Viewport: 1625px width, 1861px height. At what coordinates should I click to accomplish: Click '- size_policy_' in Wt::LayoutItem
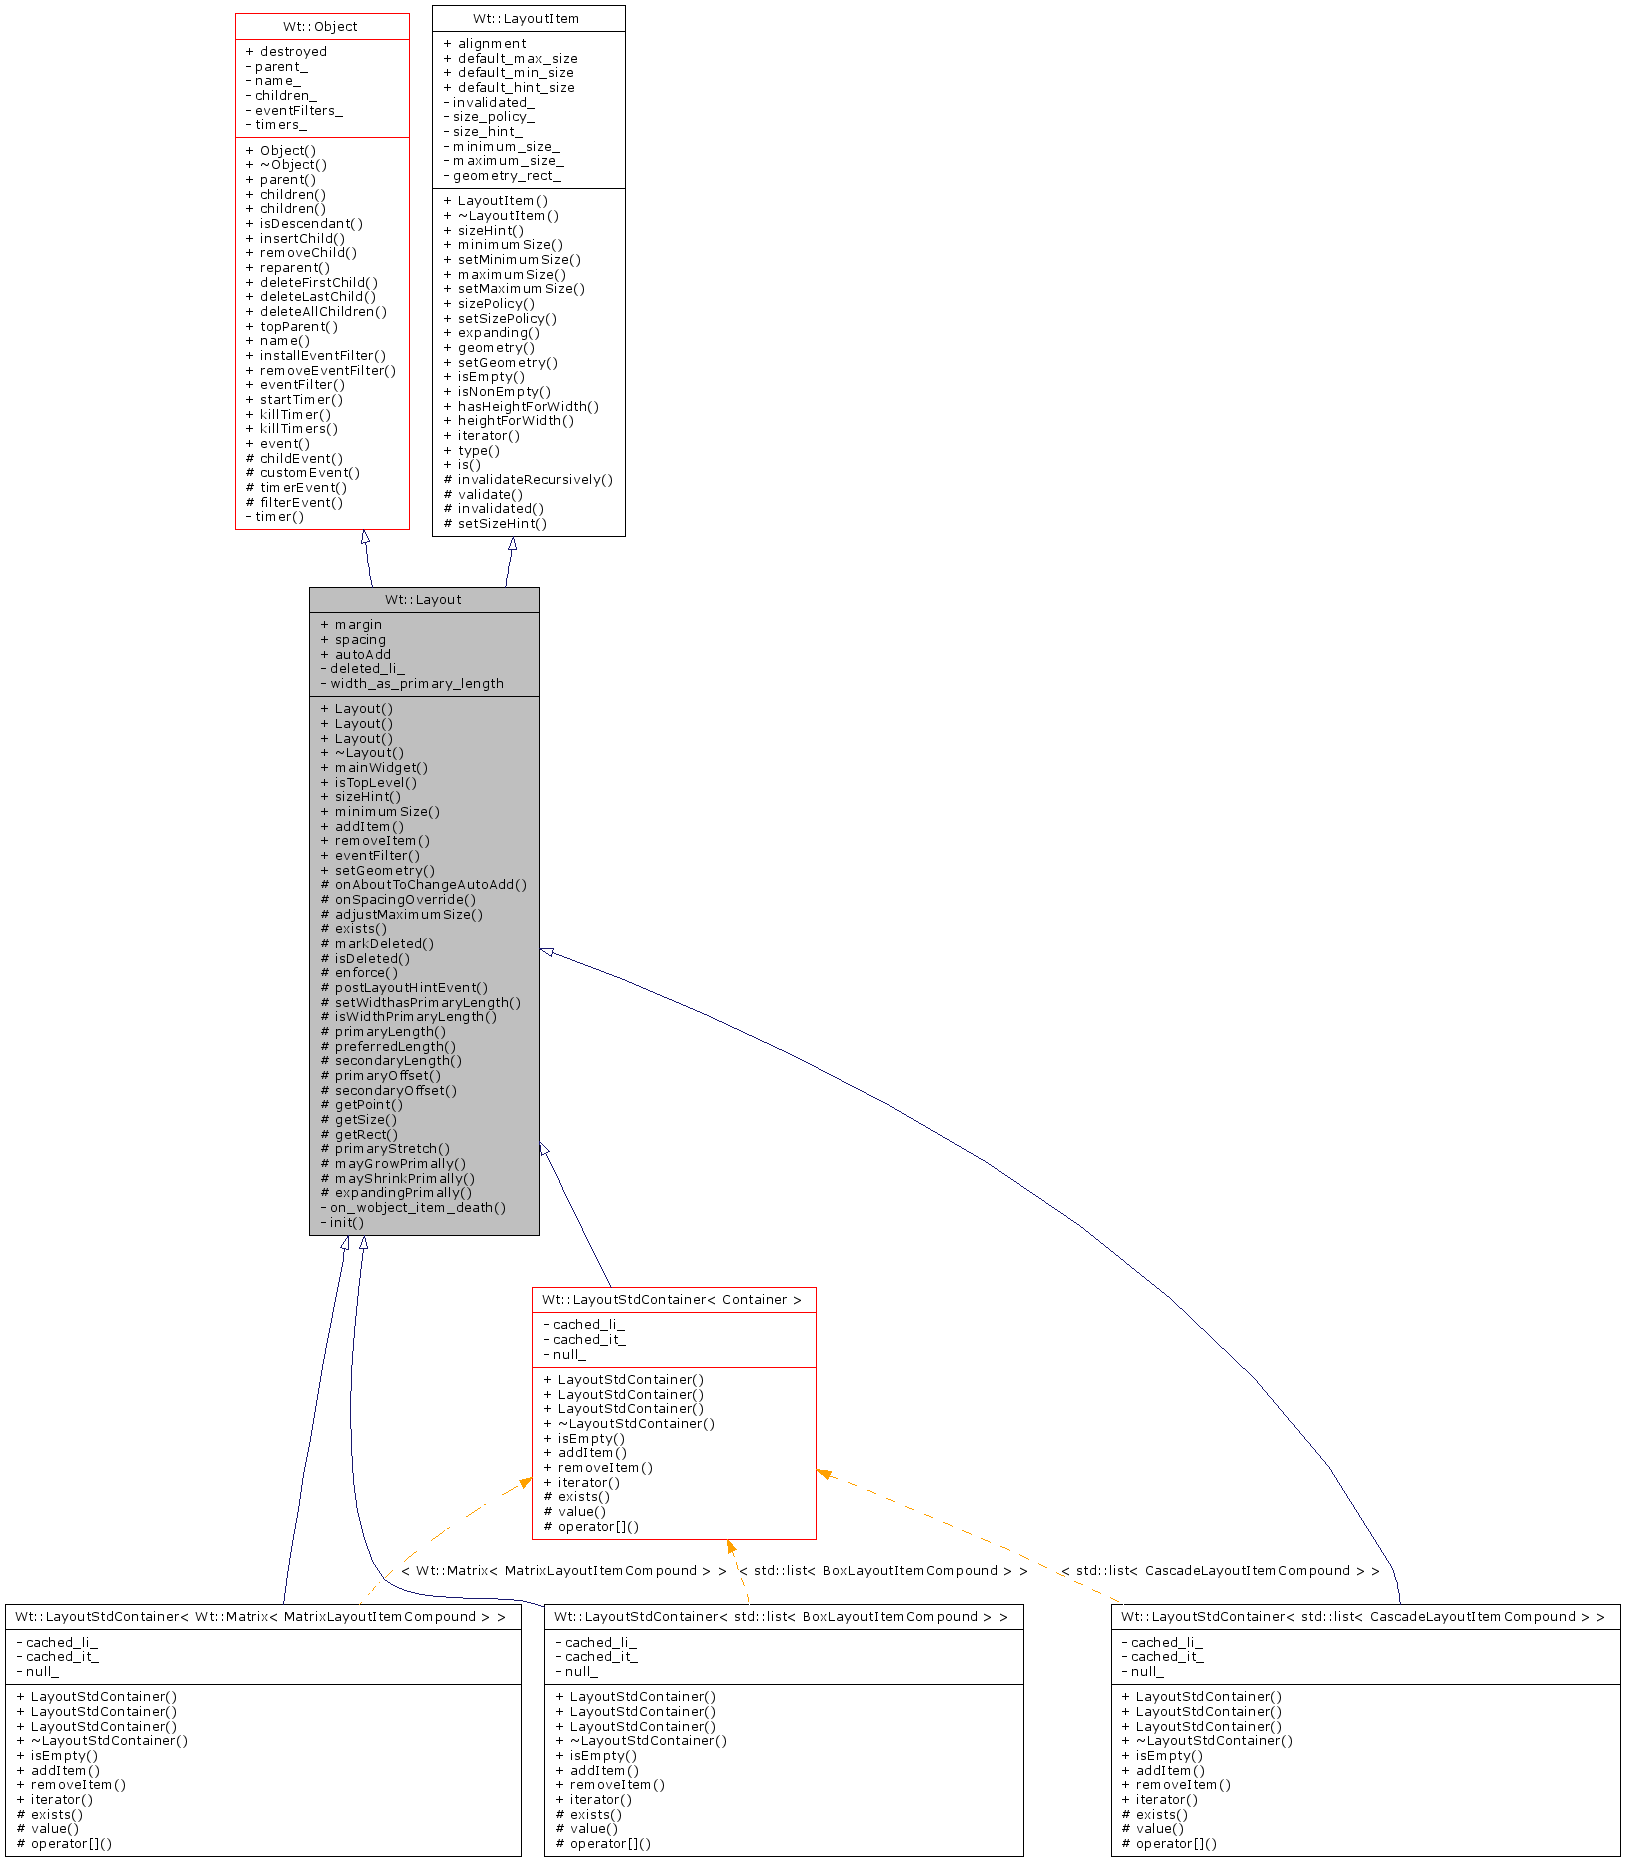489,117
